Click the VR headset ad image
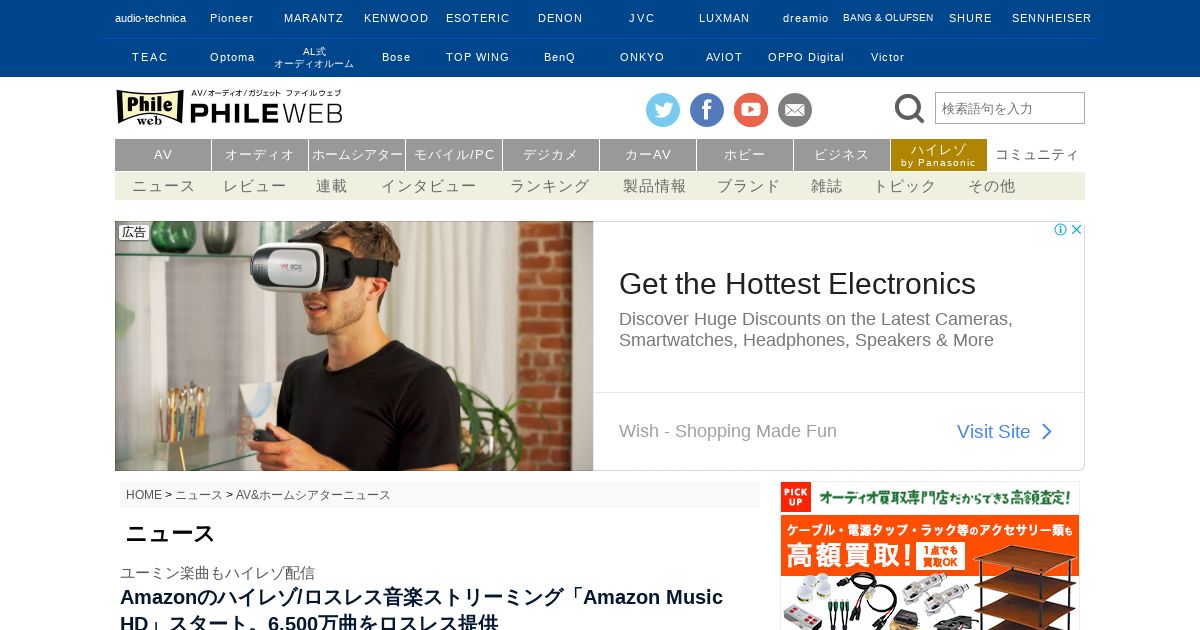 [x=354, y=346]
